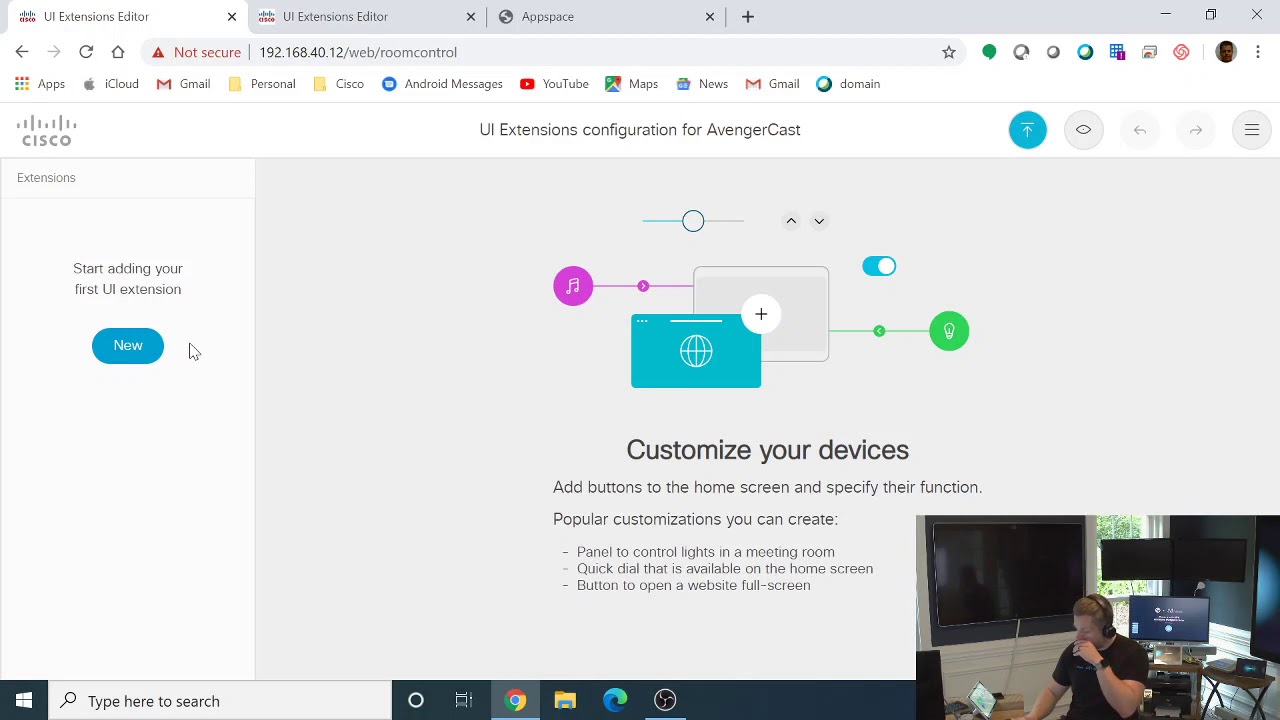Open the Personal bookmarks folder
The width and height of the screenshot is (1280, 720).
point(262,84)
